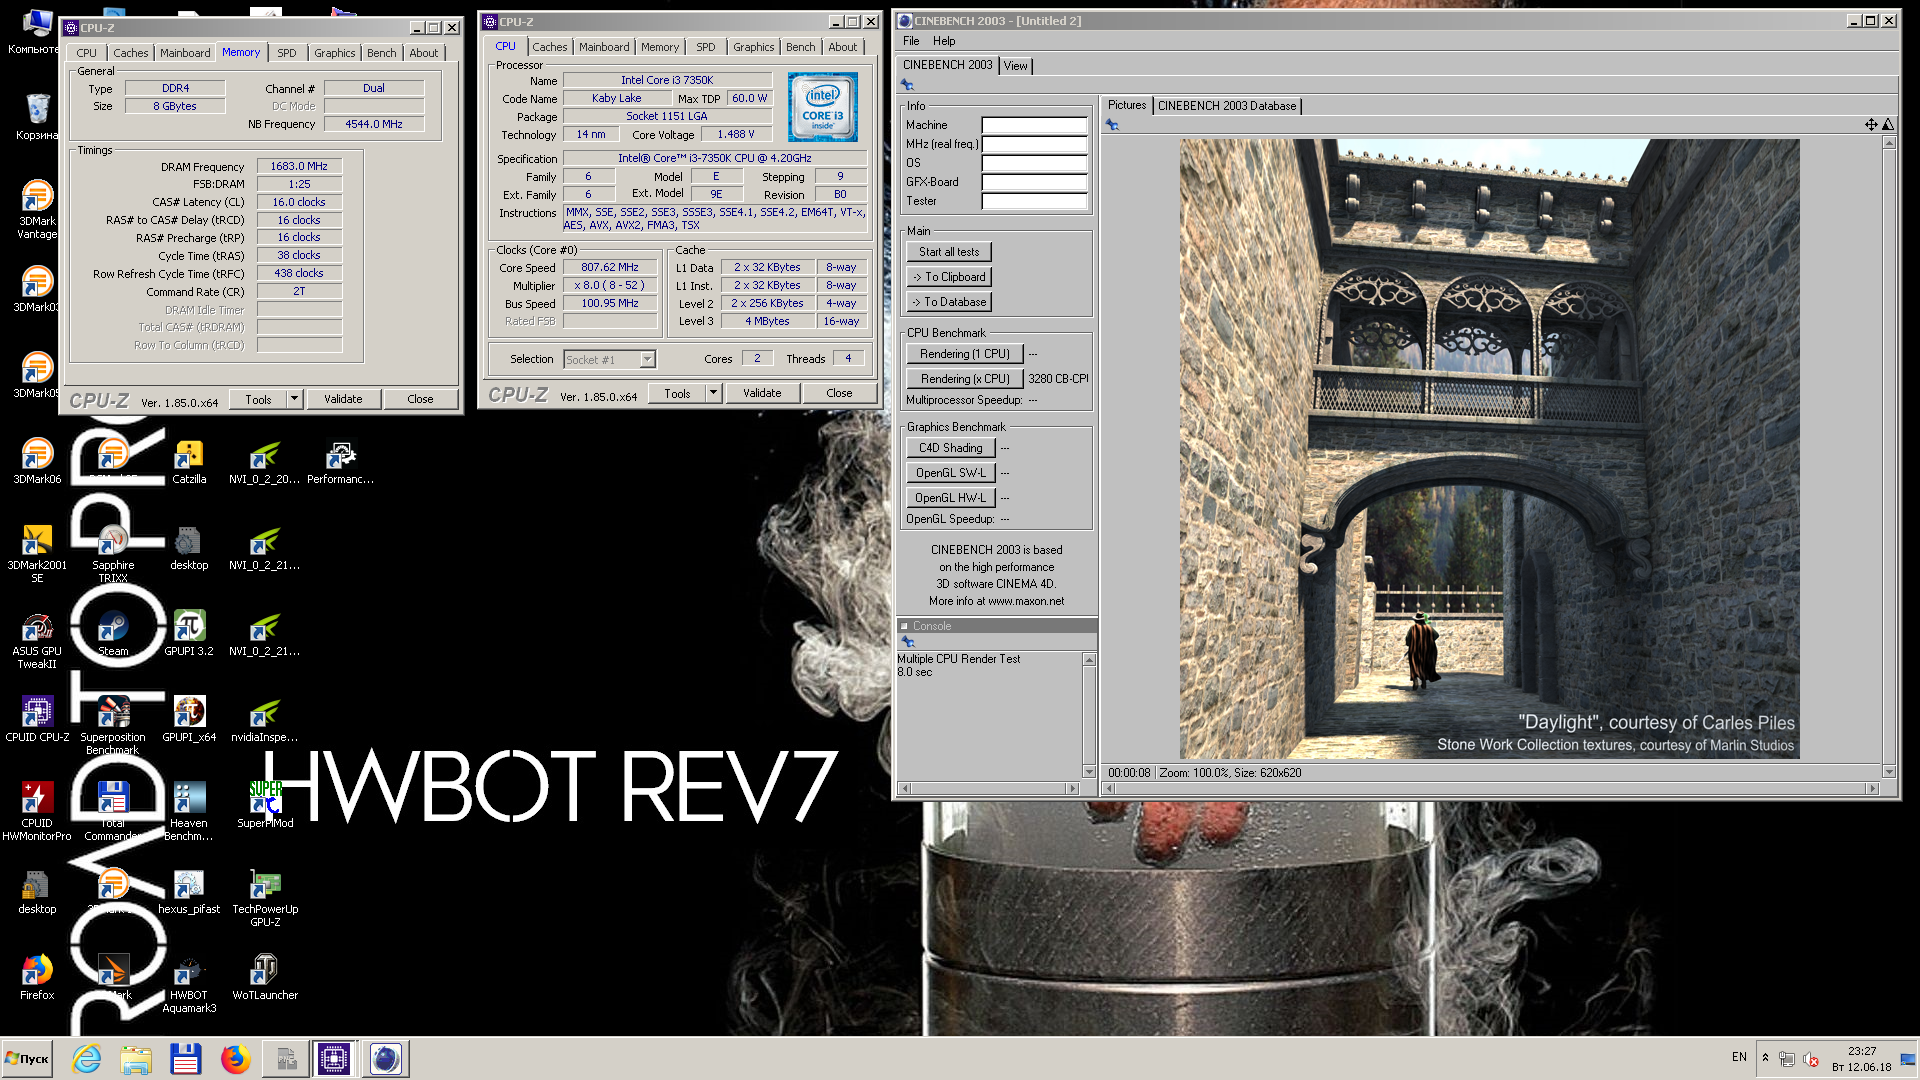The width and height of the screenshot is (1920, 1080).
Task: Open the Performance desktop shortcut
Action: (x=340, y=460)
